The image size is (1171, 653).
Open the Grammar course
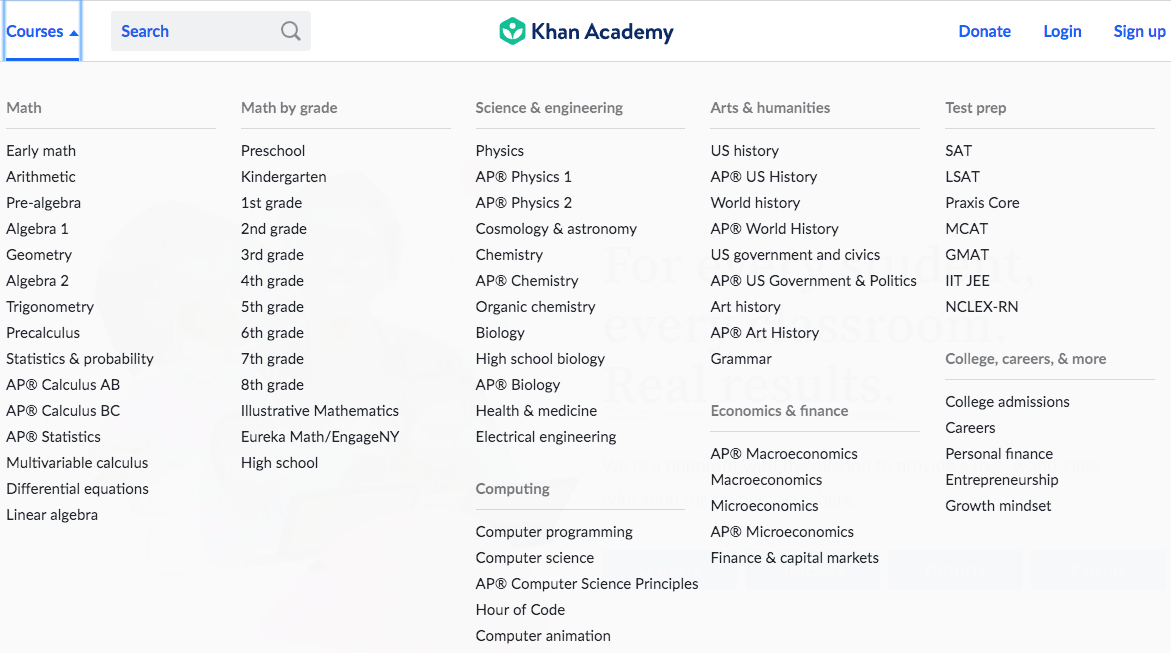click(741, 358)
